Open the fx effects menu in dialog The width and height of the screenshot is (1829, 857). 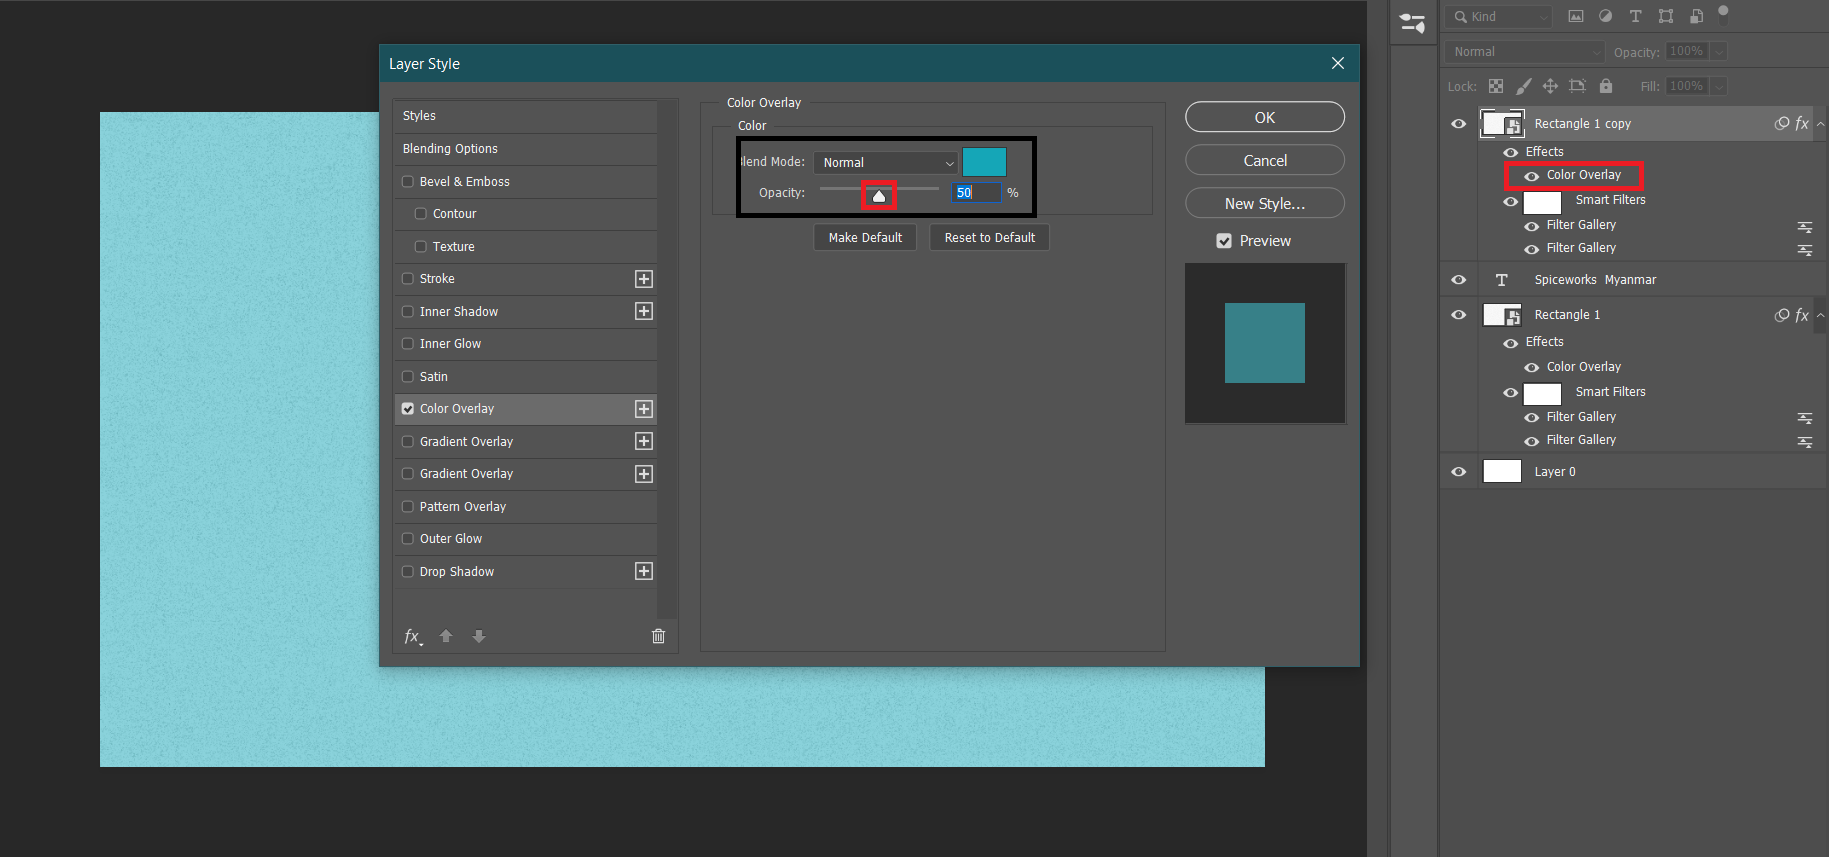pos(412,636)
